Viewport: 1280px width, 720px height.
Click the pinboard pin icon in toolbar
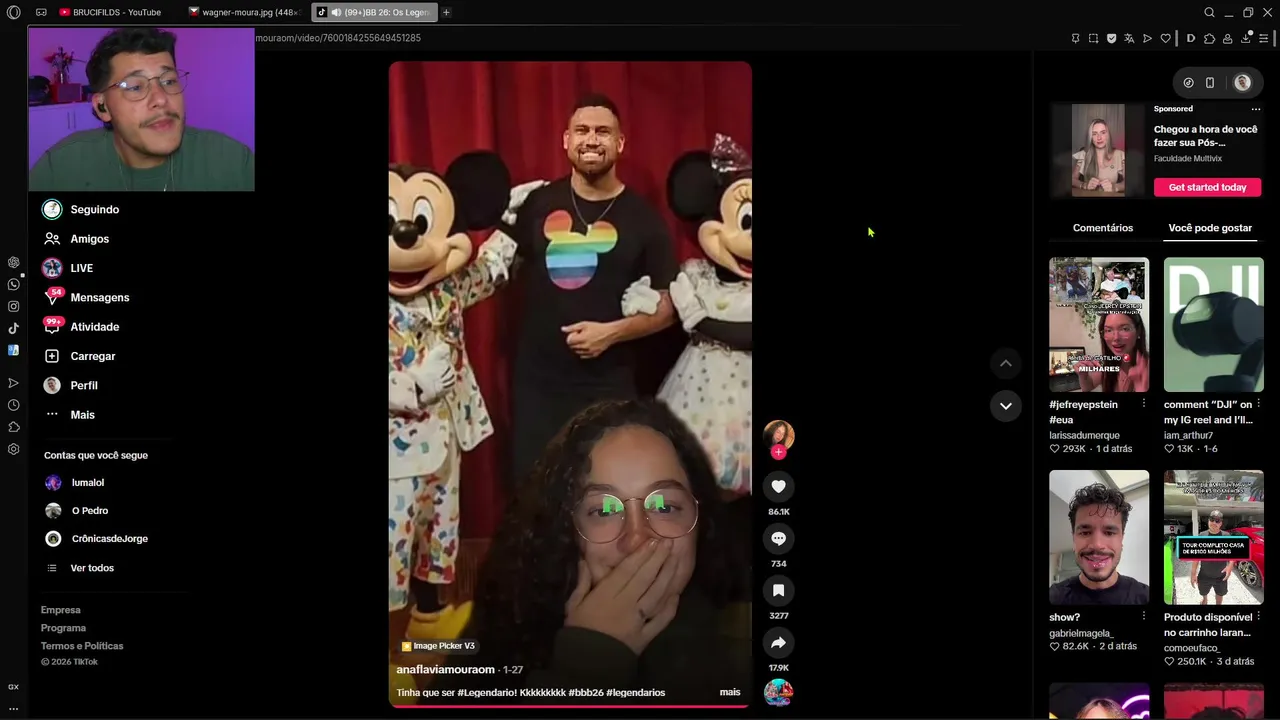1075,38
